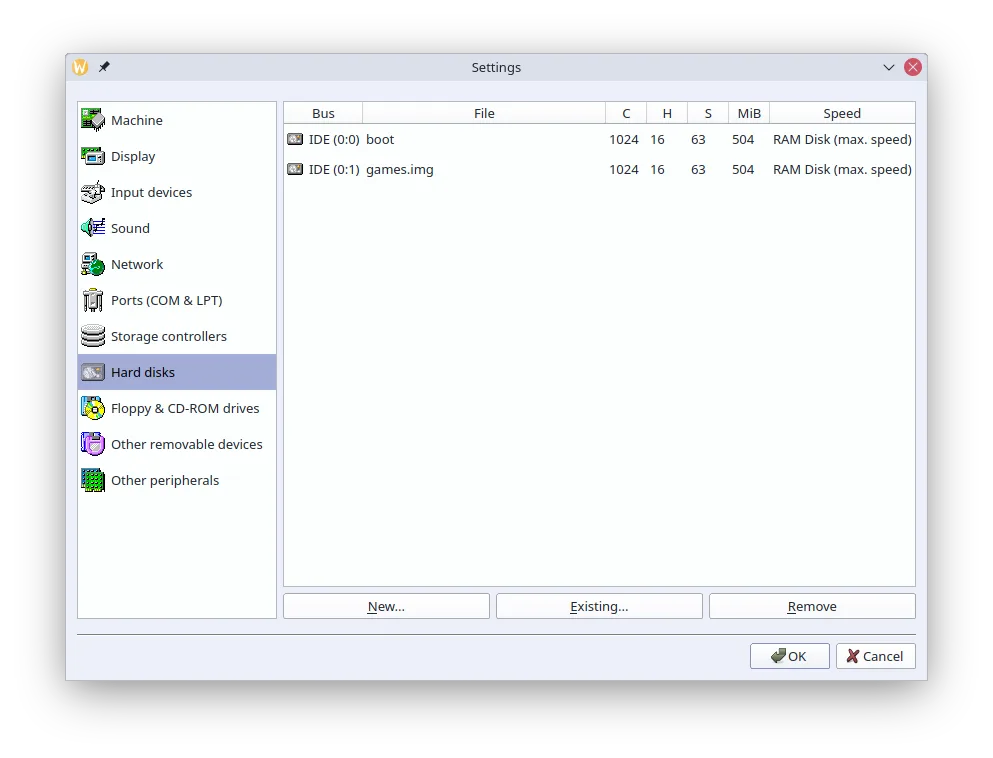The image size is (993, 758).
Task: Open Storage controllers page
Action: 177,336
